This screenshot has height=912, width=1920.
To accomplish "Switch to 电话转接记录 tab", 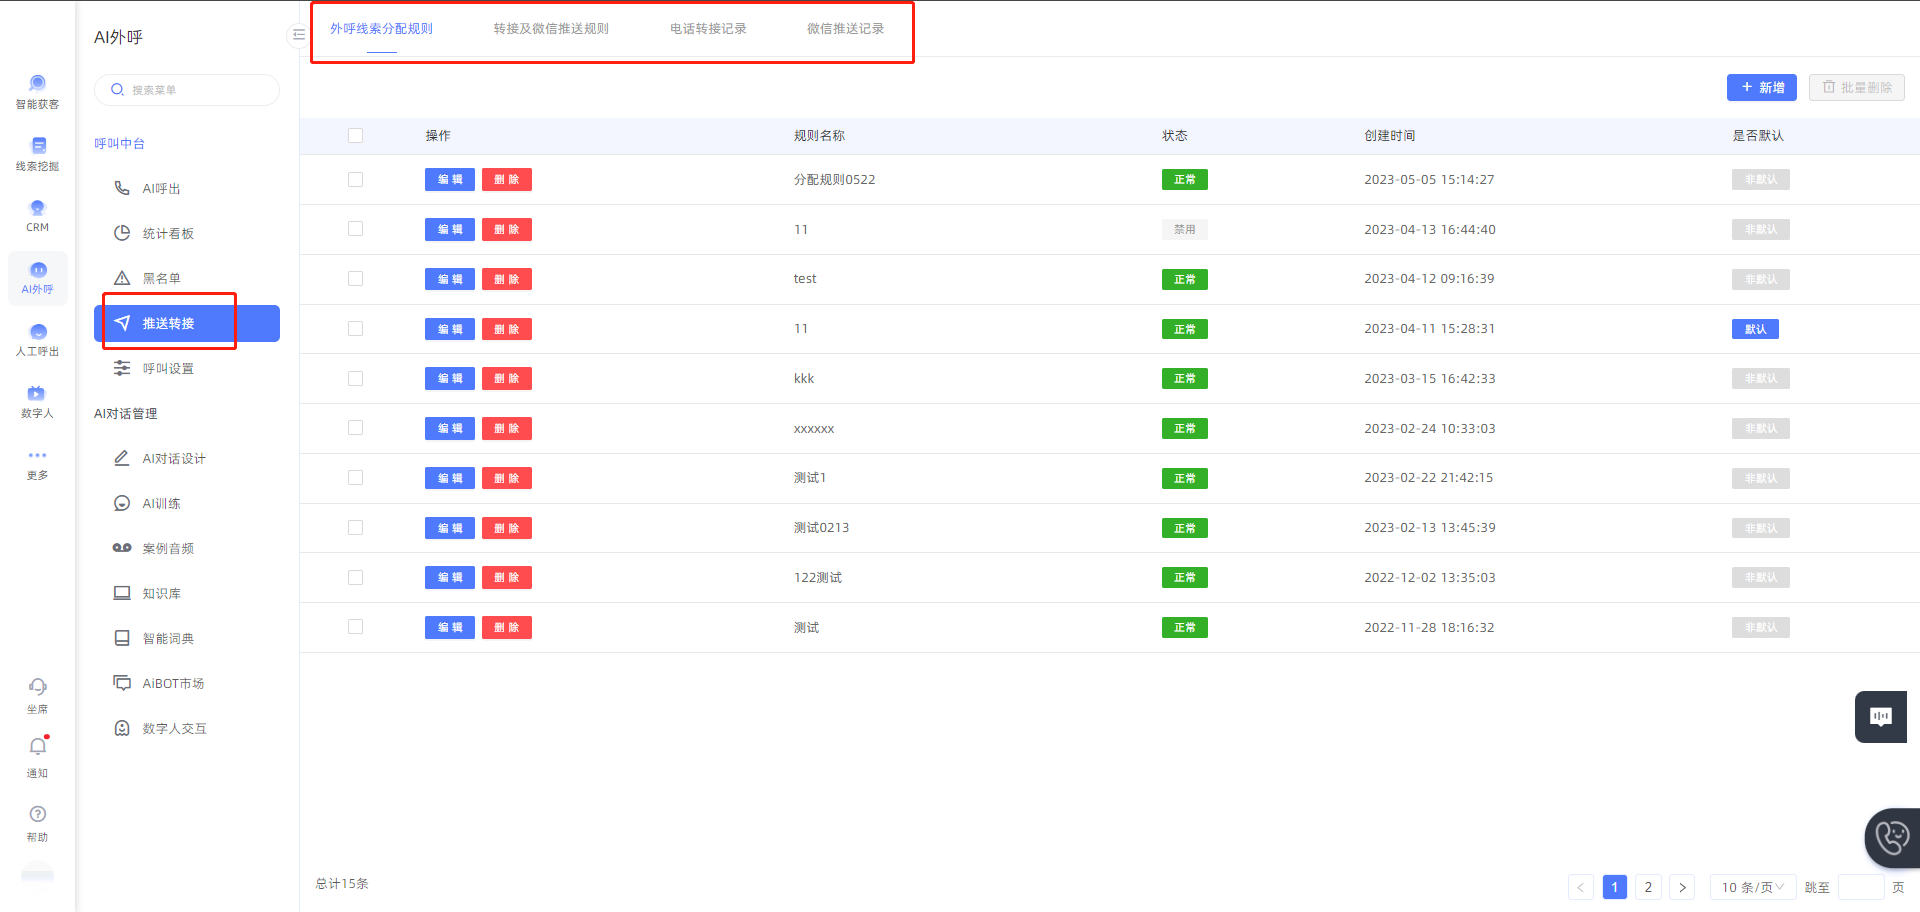I will pos(708,29).
